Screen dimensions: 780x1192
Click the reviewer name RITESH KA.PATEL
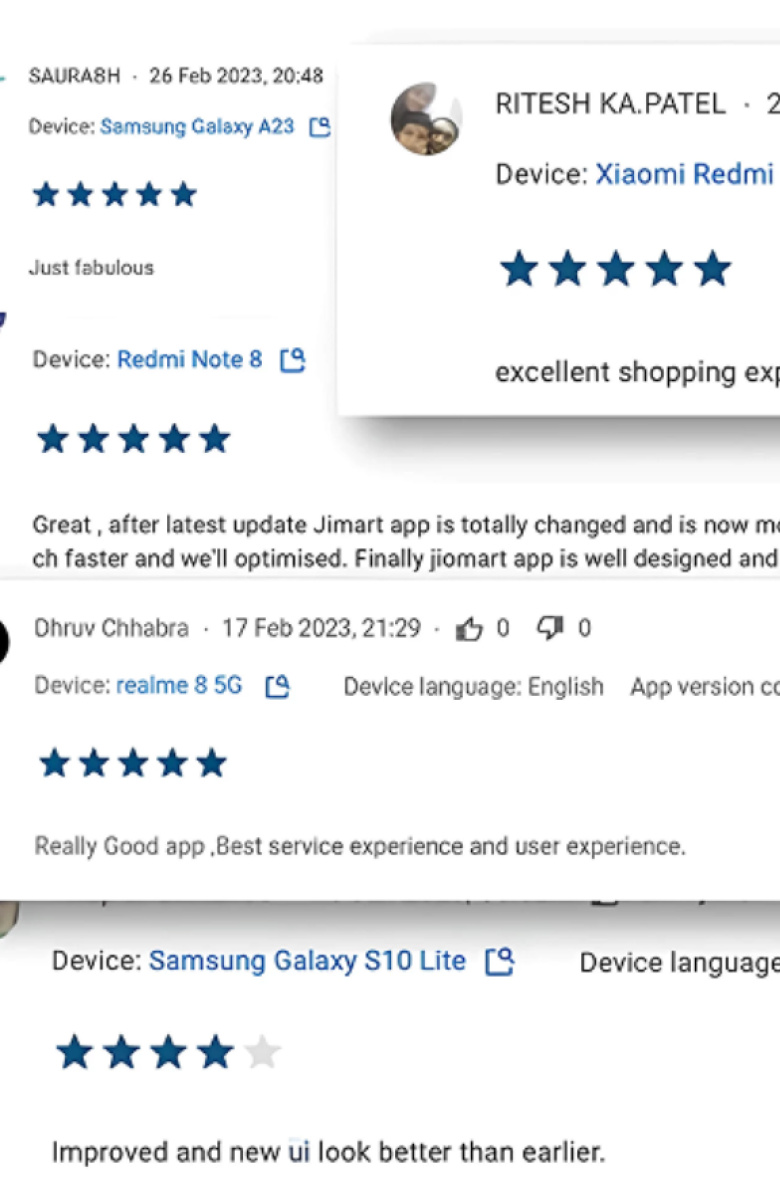point(610,104)
